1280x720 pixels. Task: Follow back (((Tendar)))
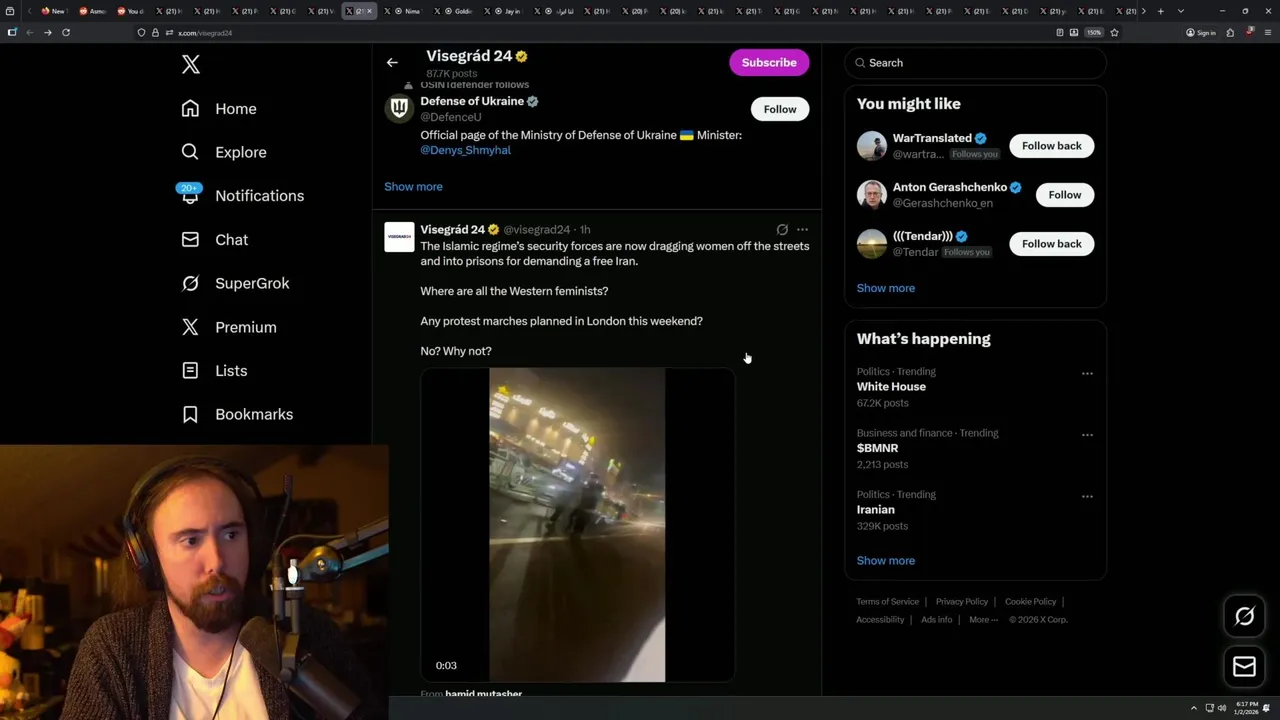[1051, 244]
